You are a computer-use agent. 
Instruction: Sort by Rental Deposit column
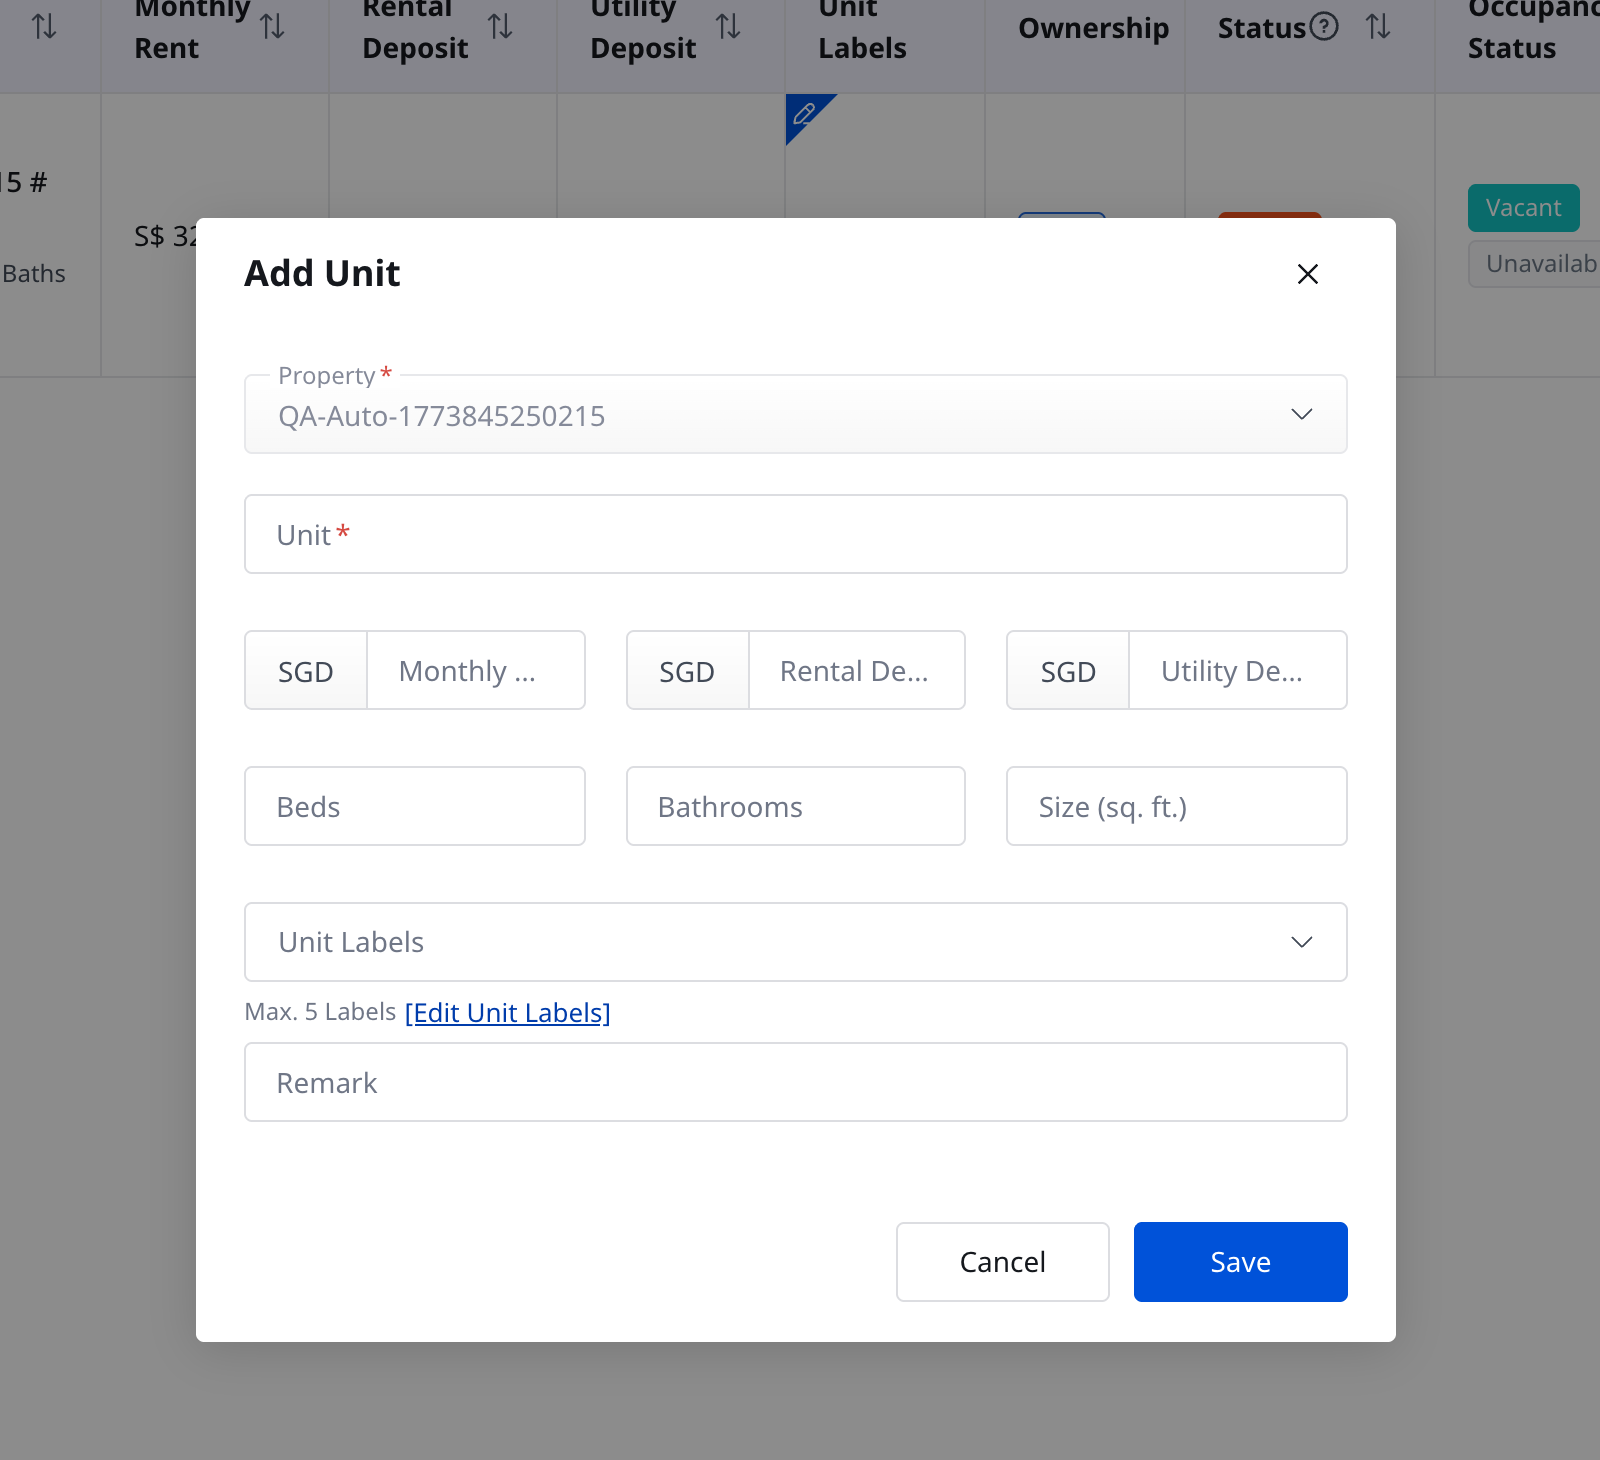click(500, 27)
